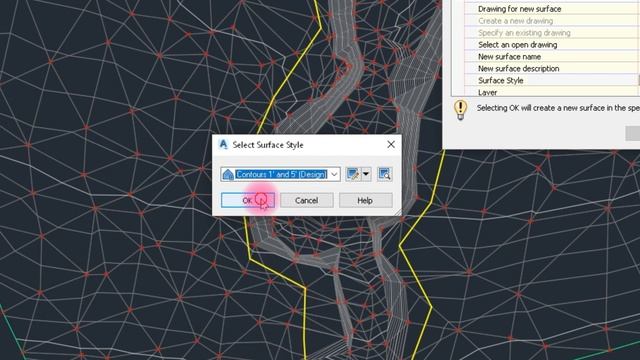The height and width of the screenshot is (360, 640).
Task: Click the style detail preview icon
Action: click(384, 174)
